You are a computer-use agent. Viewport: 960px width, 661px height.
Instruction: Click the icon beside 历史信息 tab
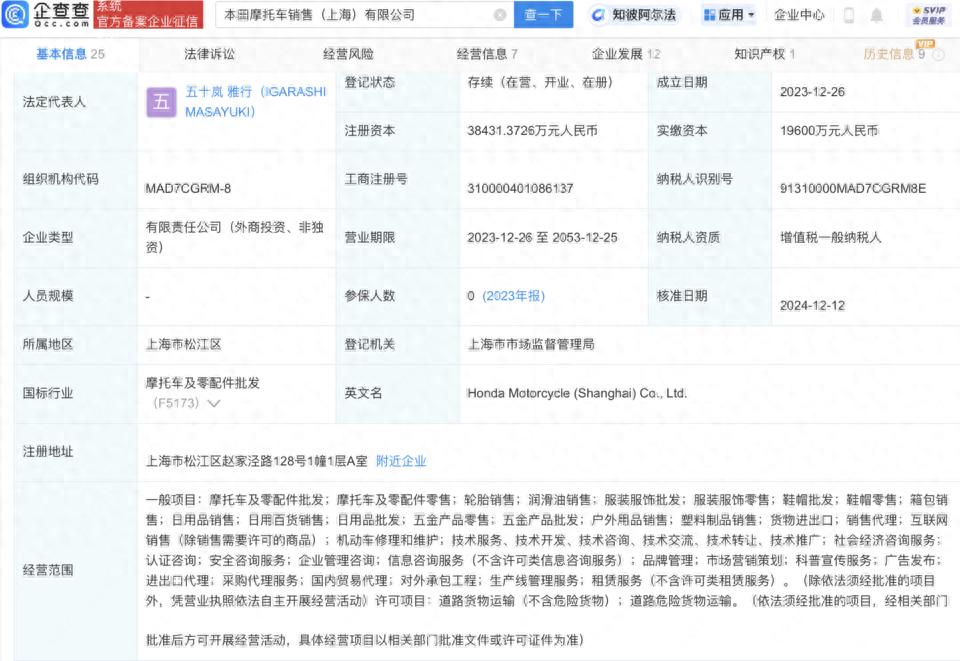coord(939,55)
